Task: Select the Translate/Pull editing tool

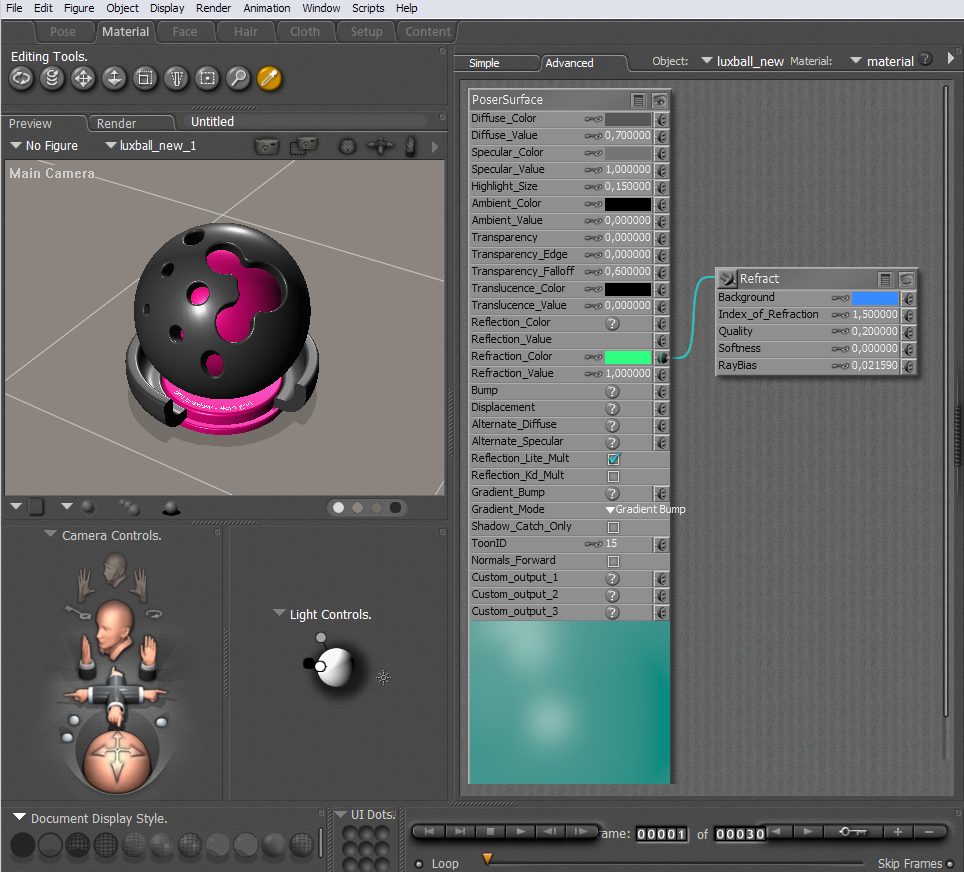Action: coord(84,78)
